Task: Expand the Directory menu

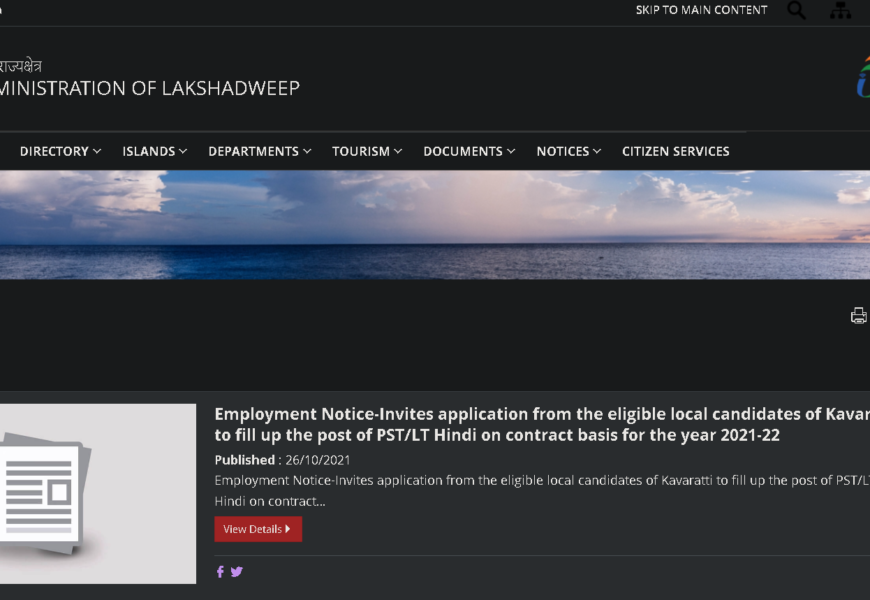Action: (x=60, y=151)
